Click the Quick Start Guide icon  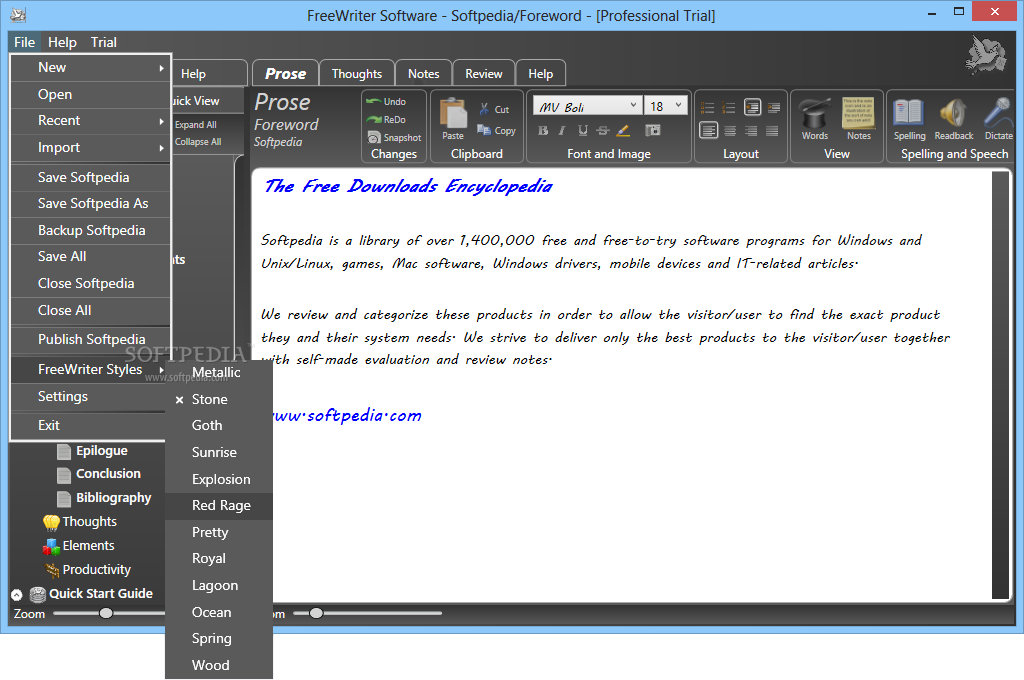[38, 594]
